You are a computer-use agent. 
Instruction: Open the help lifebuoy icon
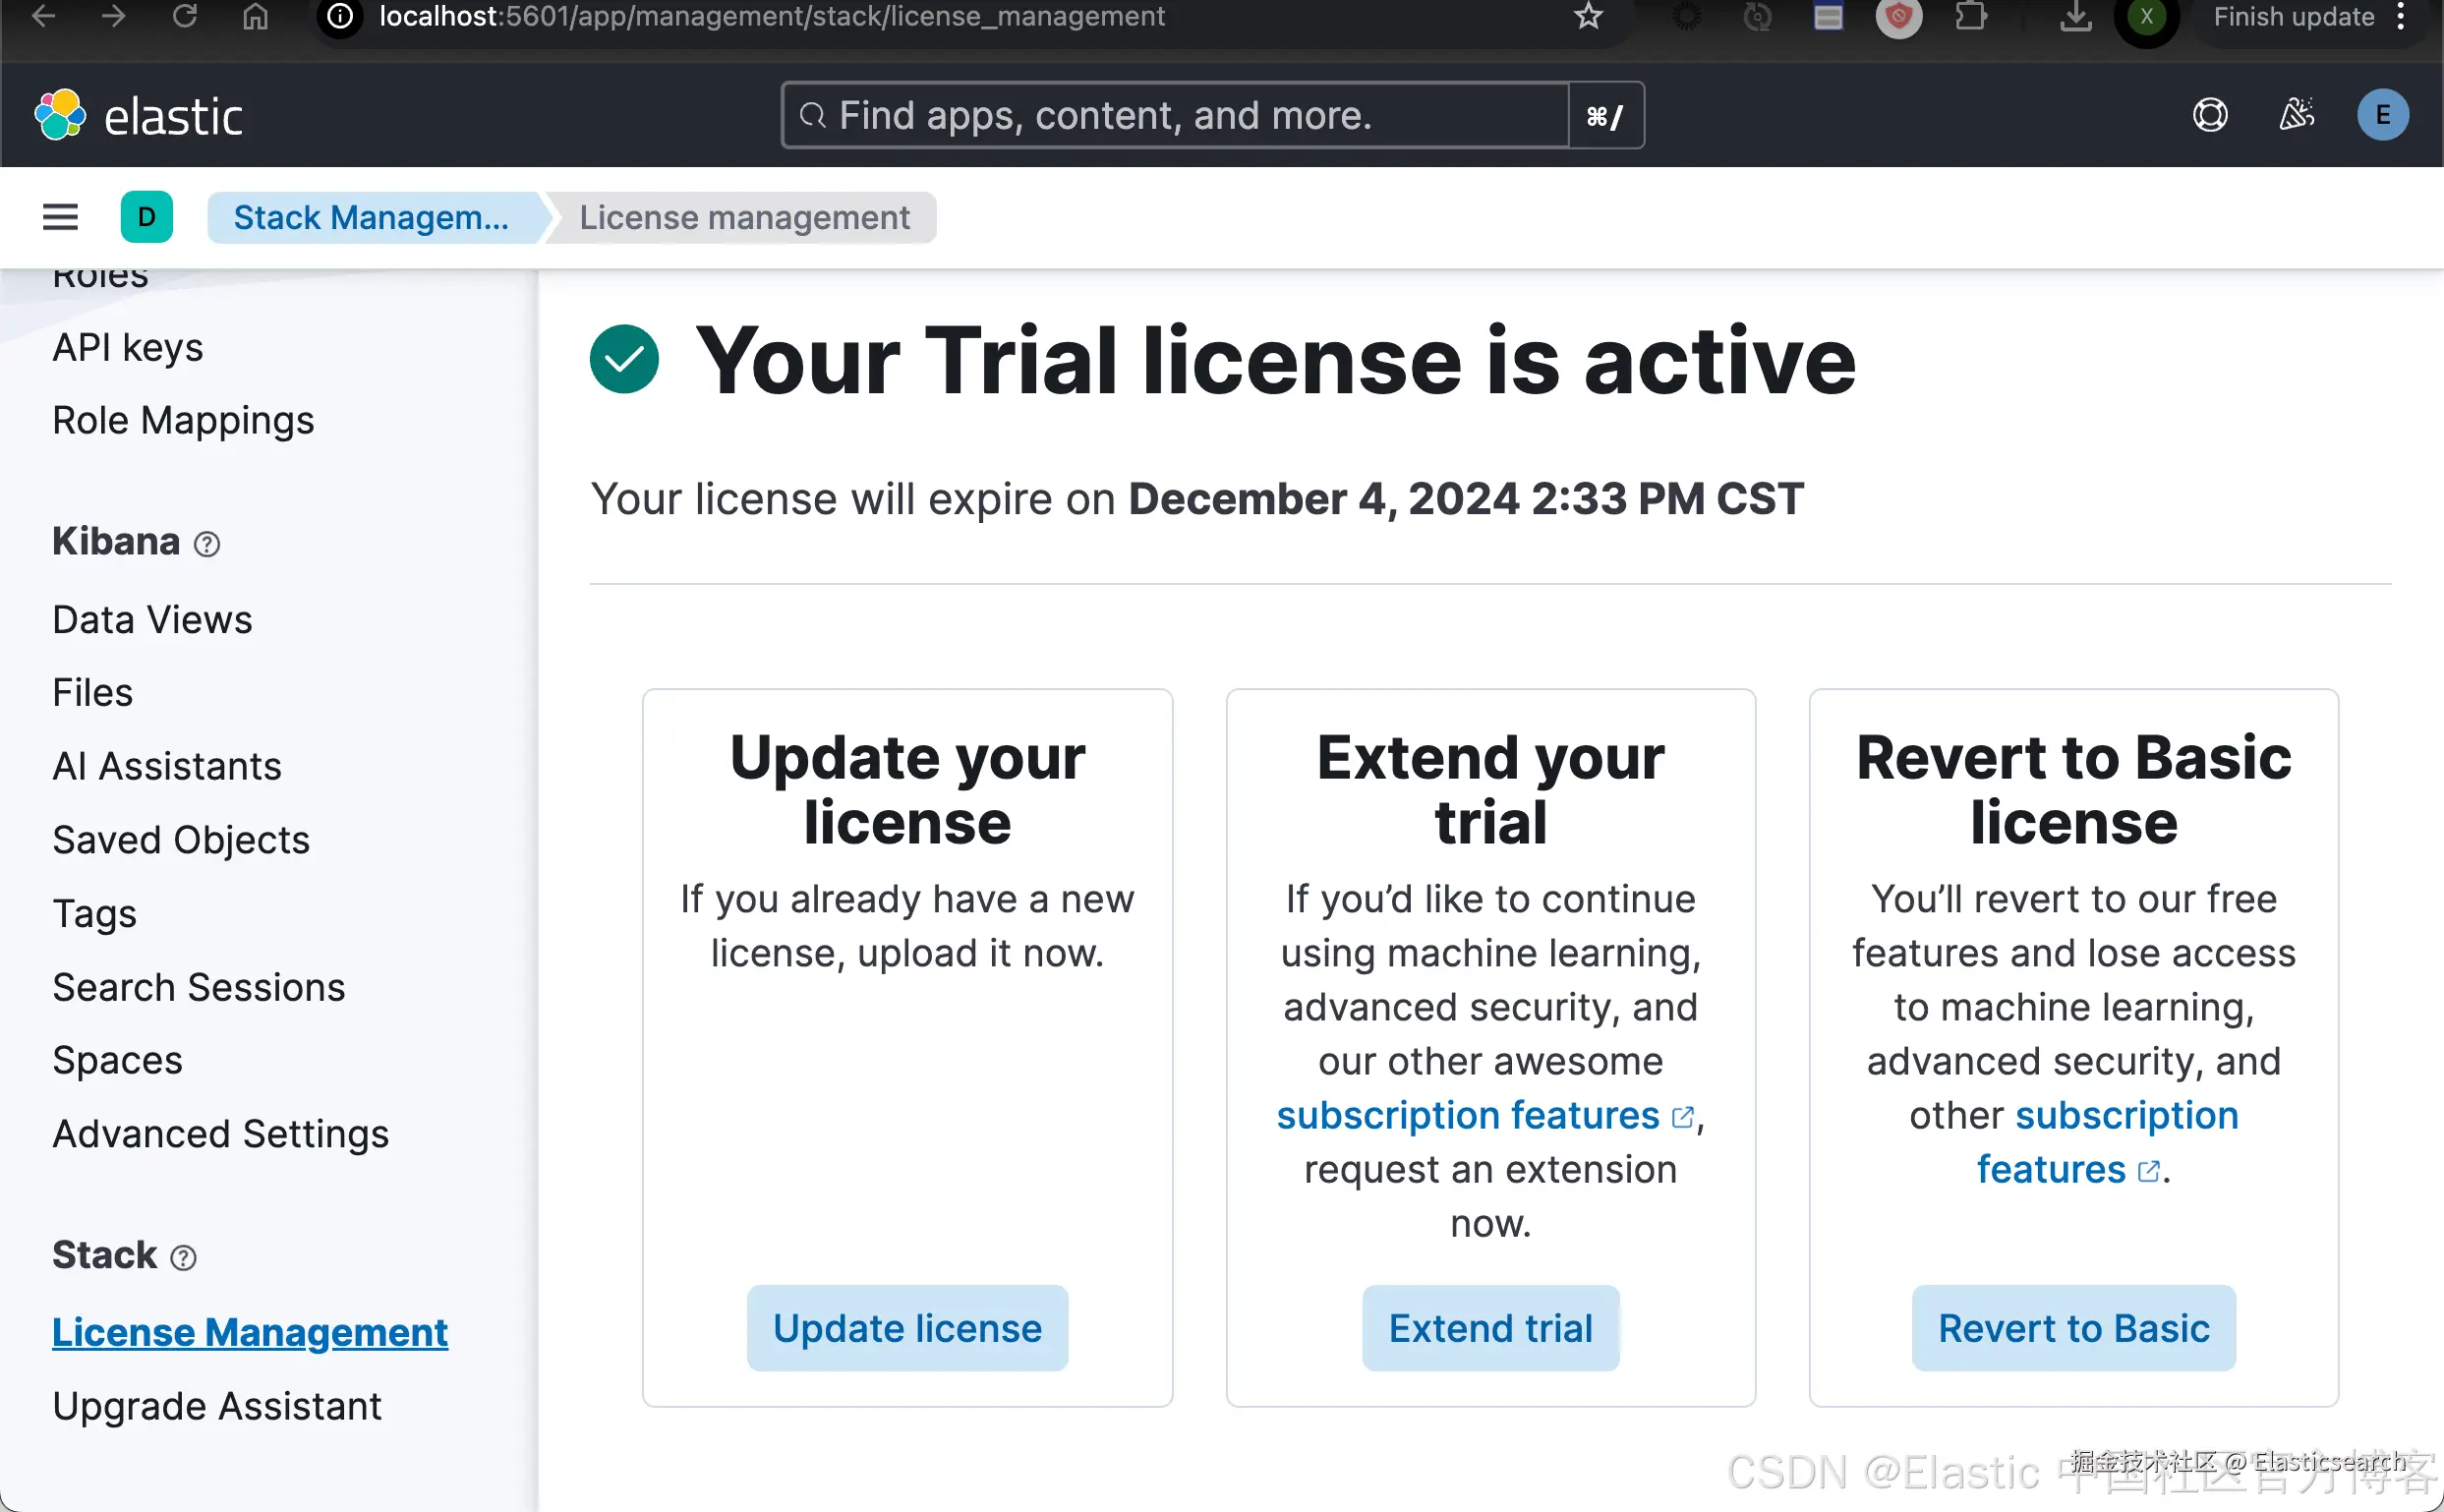(2210, 115)
